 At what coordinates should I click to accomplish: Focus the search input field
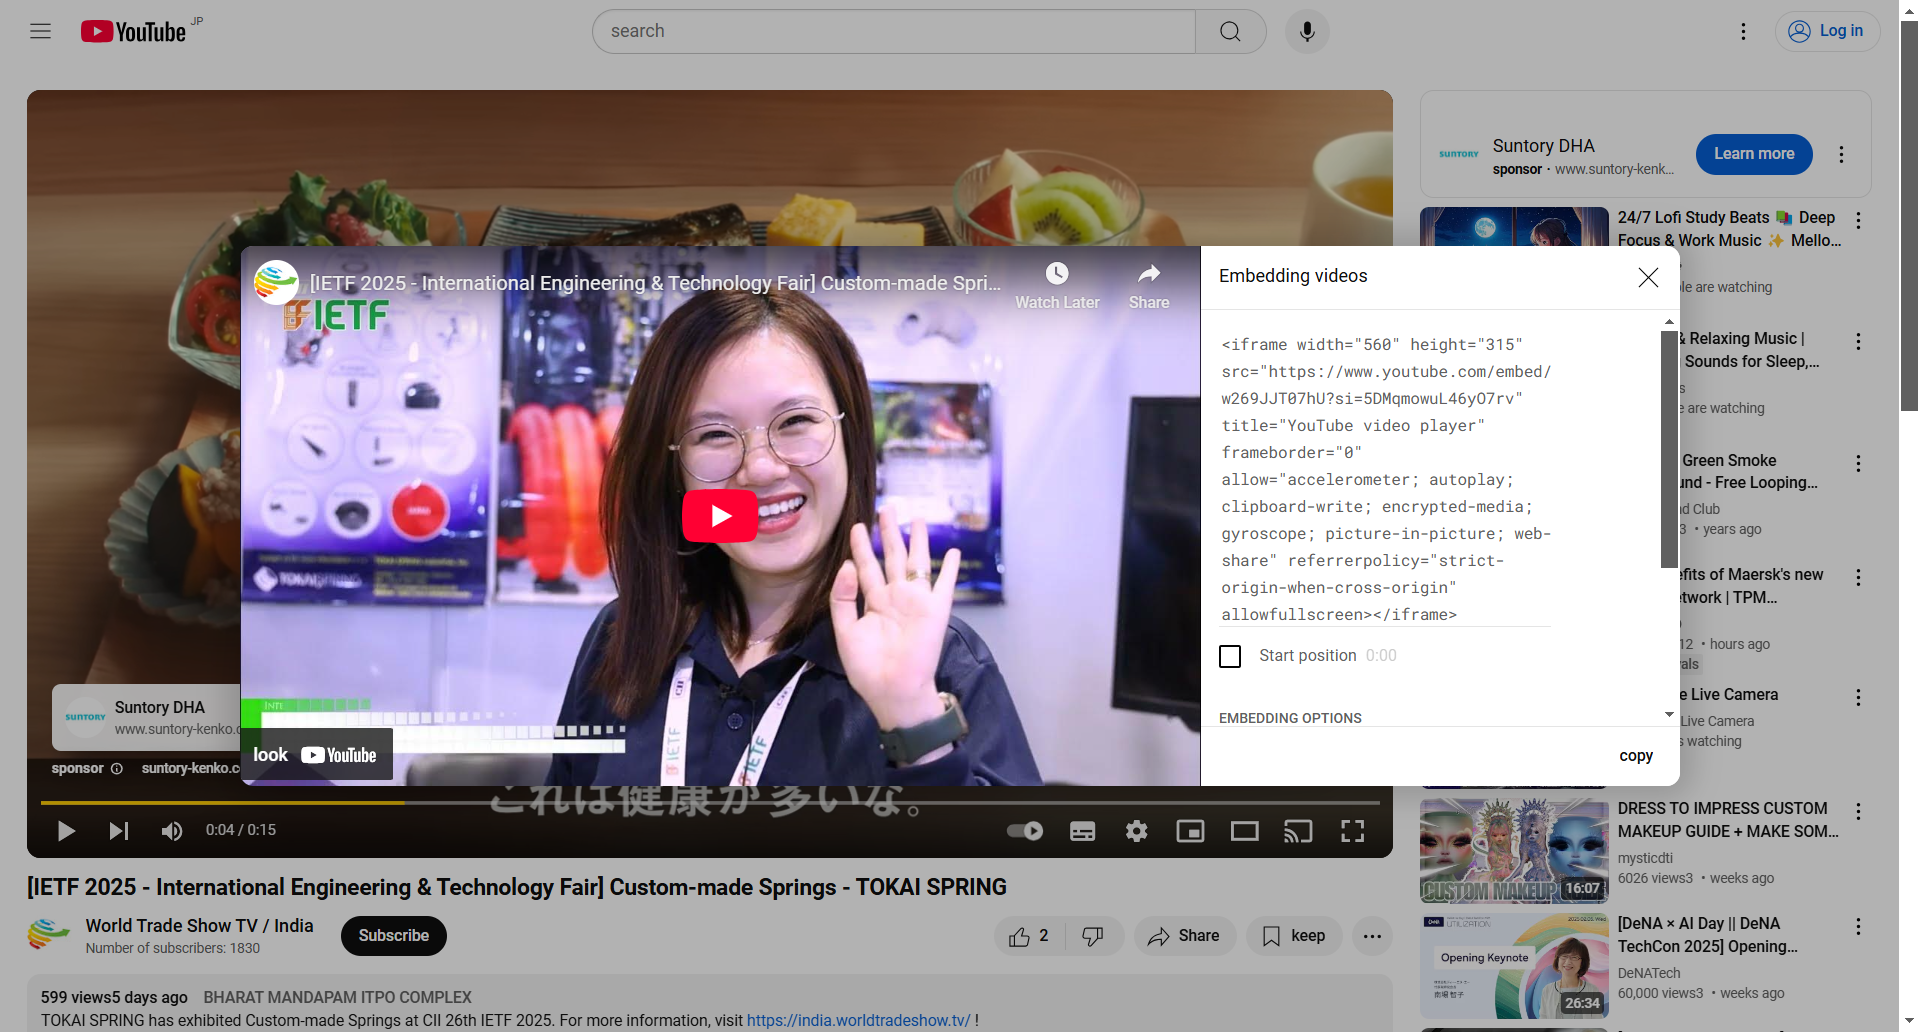894,31
